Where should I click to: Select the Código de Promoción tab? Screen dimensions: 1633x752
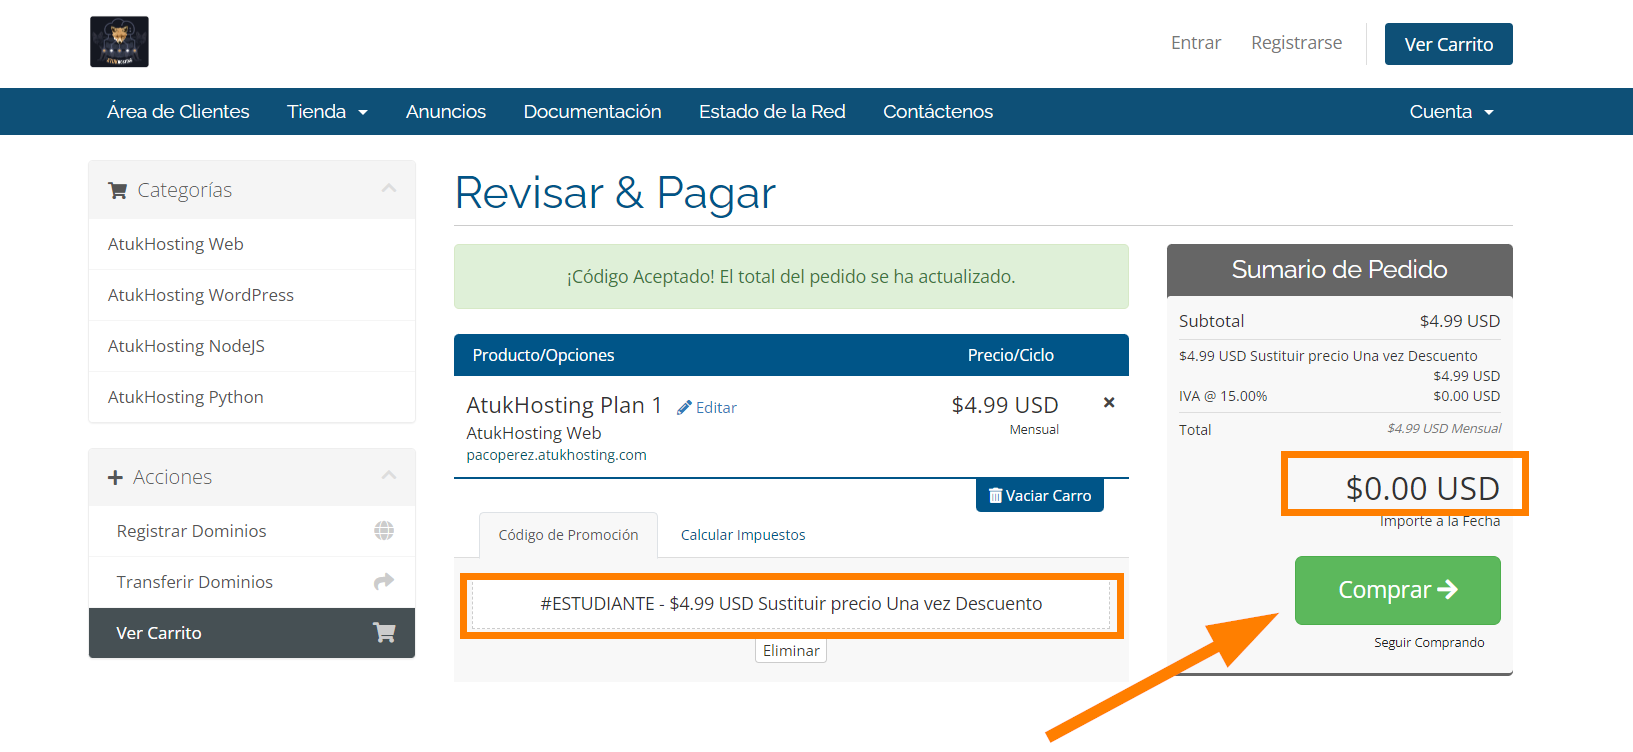tap(568, 535)
